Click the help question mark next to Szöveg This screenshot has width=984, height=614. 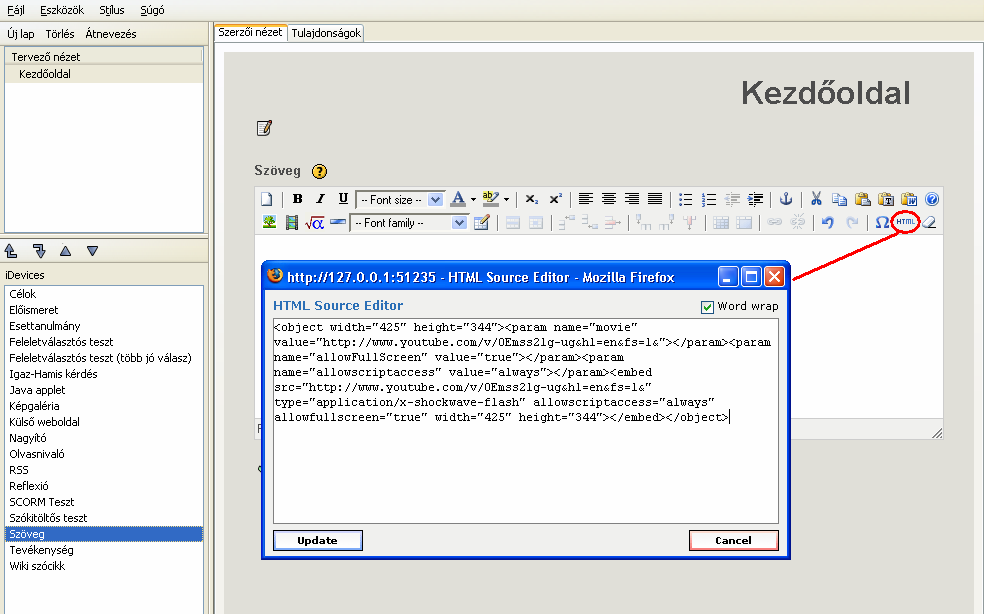tap(319, 171)
